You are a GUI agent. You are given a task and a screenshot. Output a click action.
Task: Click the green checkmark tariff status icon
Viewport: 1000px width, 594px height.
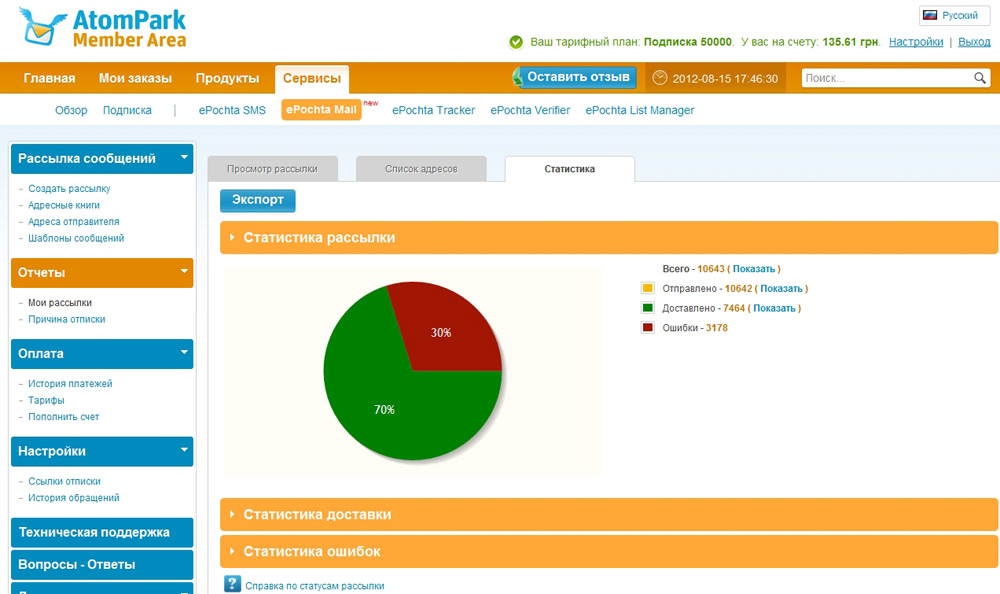click(516, 42)
